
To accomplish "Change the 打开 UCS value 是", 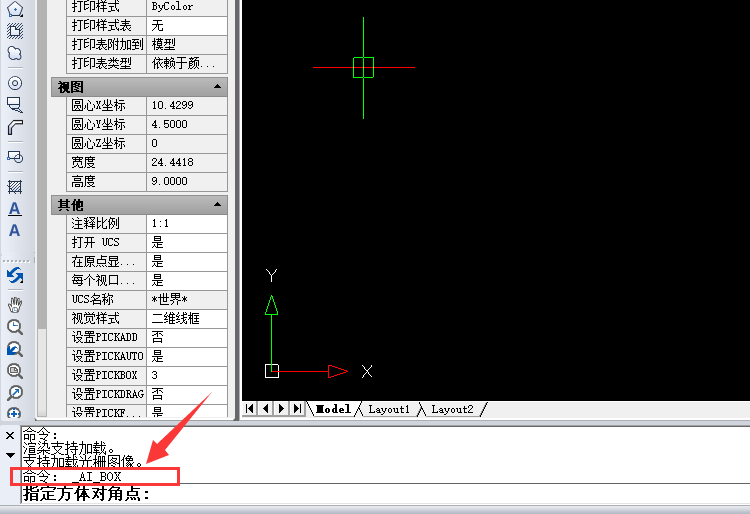I will (187, 242).
